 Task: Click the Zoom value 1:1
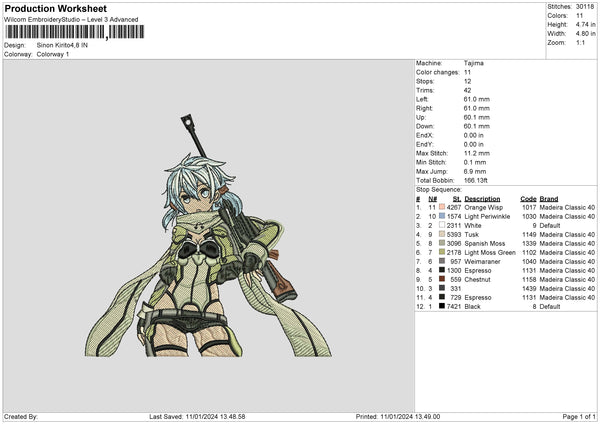[x=580, y=42]
